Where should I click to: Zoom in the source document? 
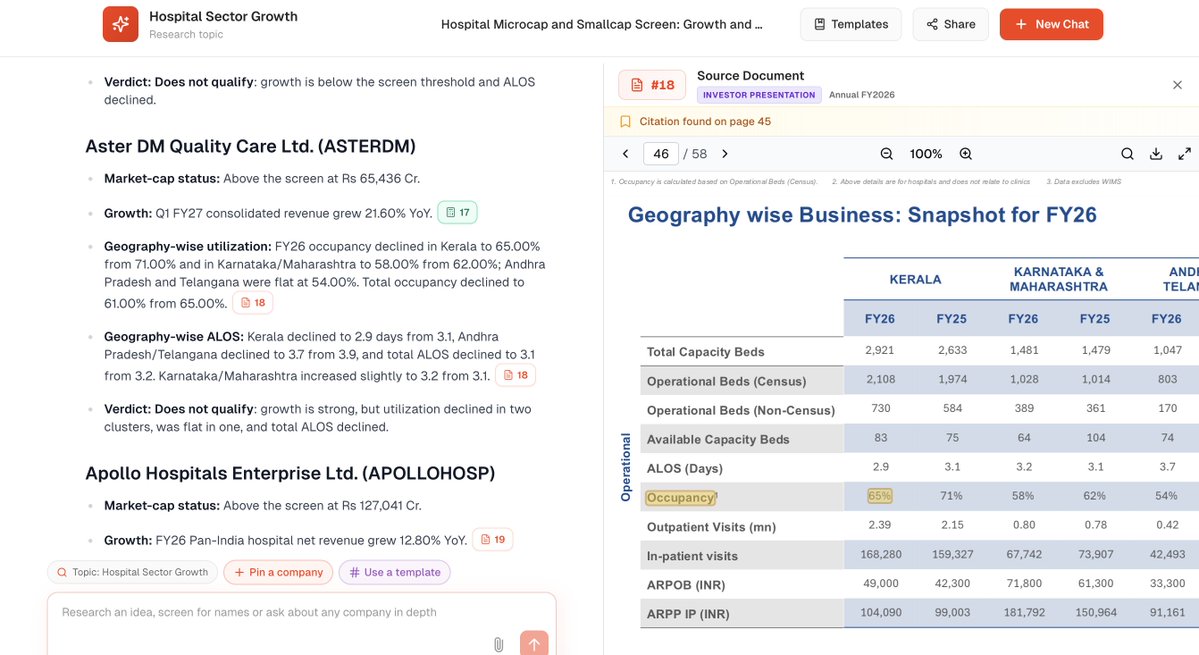pos(966,154)
